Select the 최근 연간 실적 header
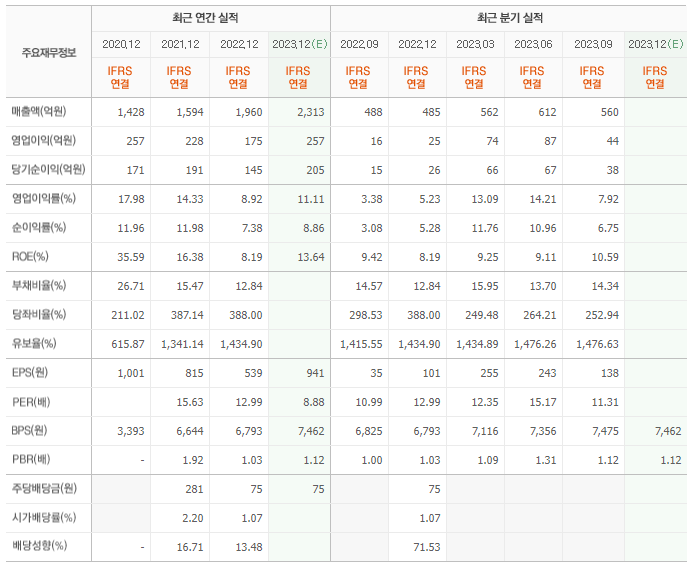This screenshot has height=567, width=694. tap(205, 18)
